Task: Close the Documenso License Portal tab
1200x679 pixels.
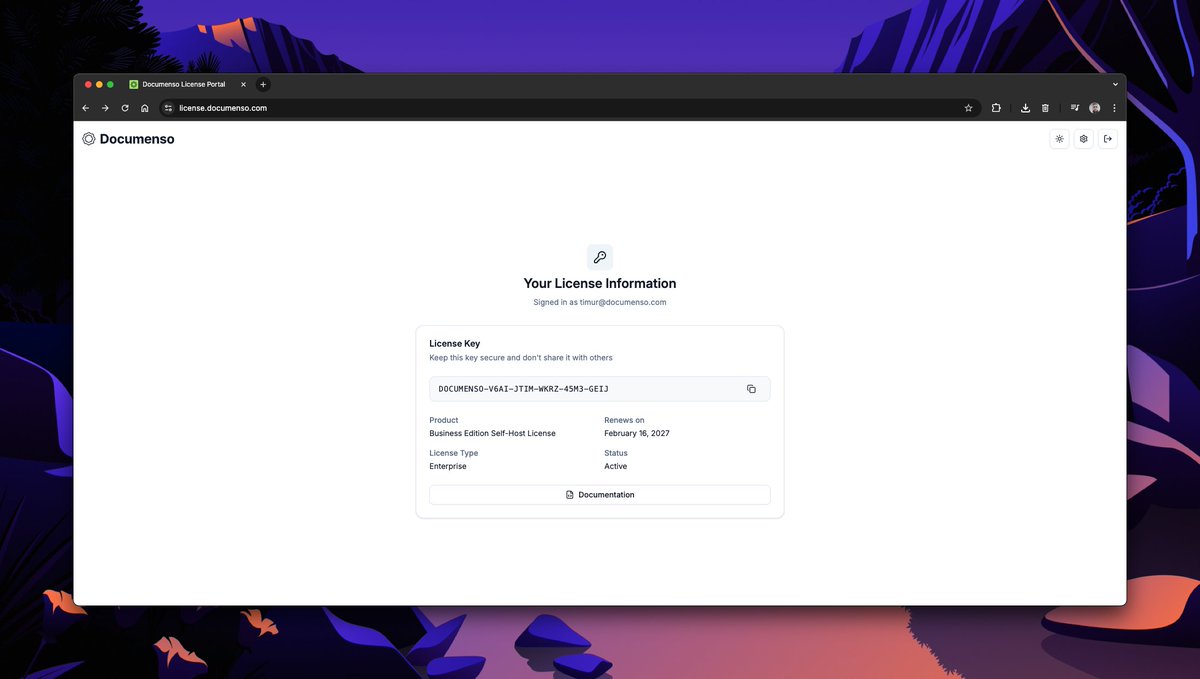Action: tap(243, 85)
